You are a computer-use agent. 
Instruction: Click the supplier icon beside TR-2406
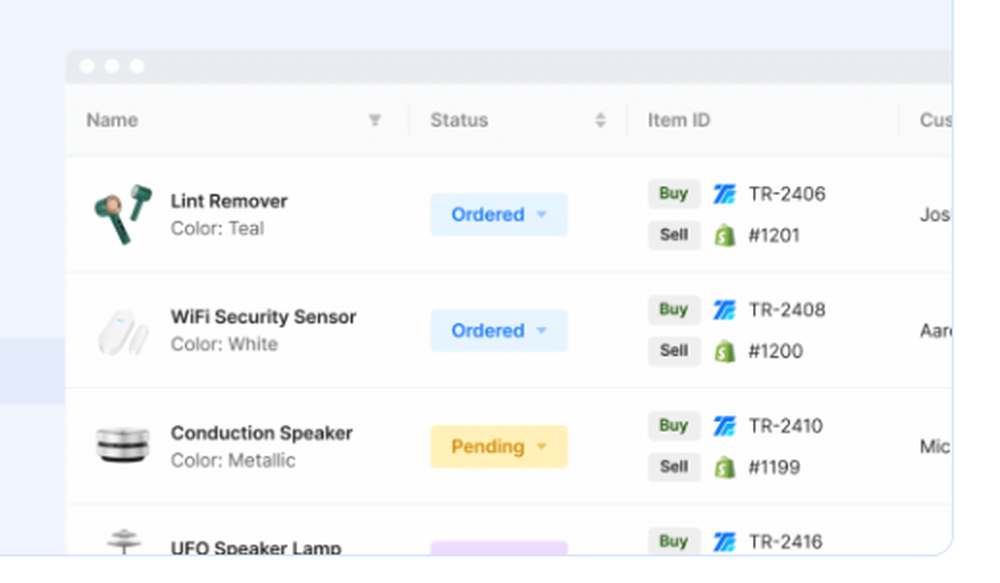(724, 194)
